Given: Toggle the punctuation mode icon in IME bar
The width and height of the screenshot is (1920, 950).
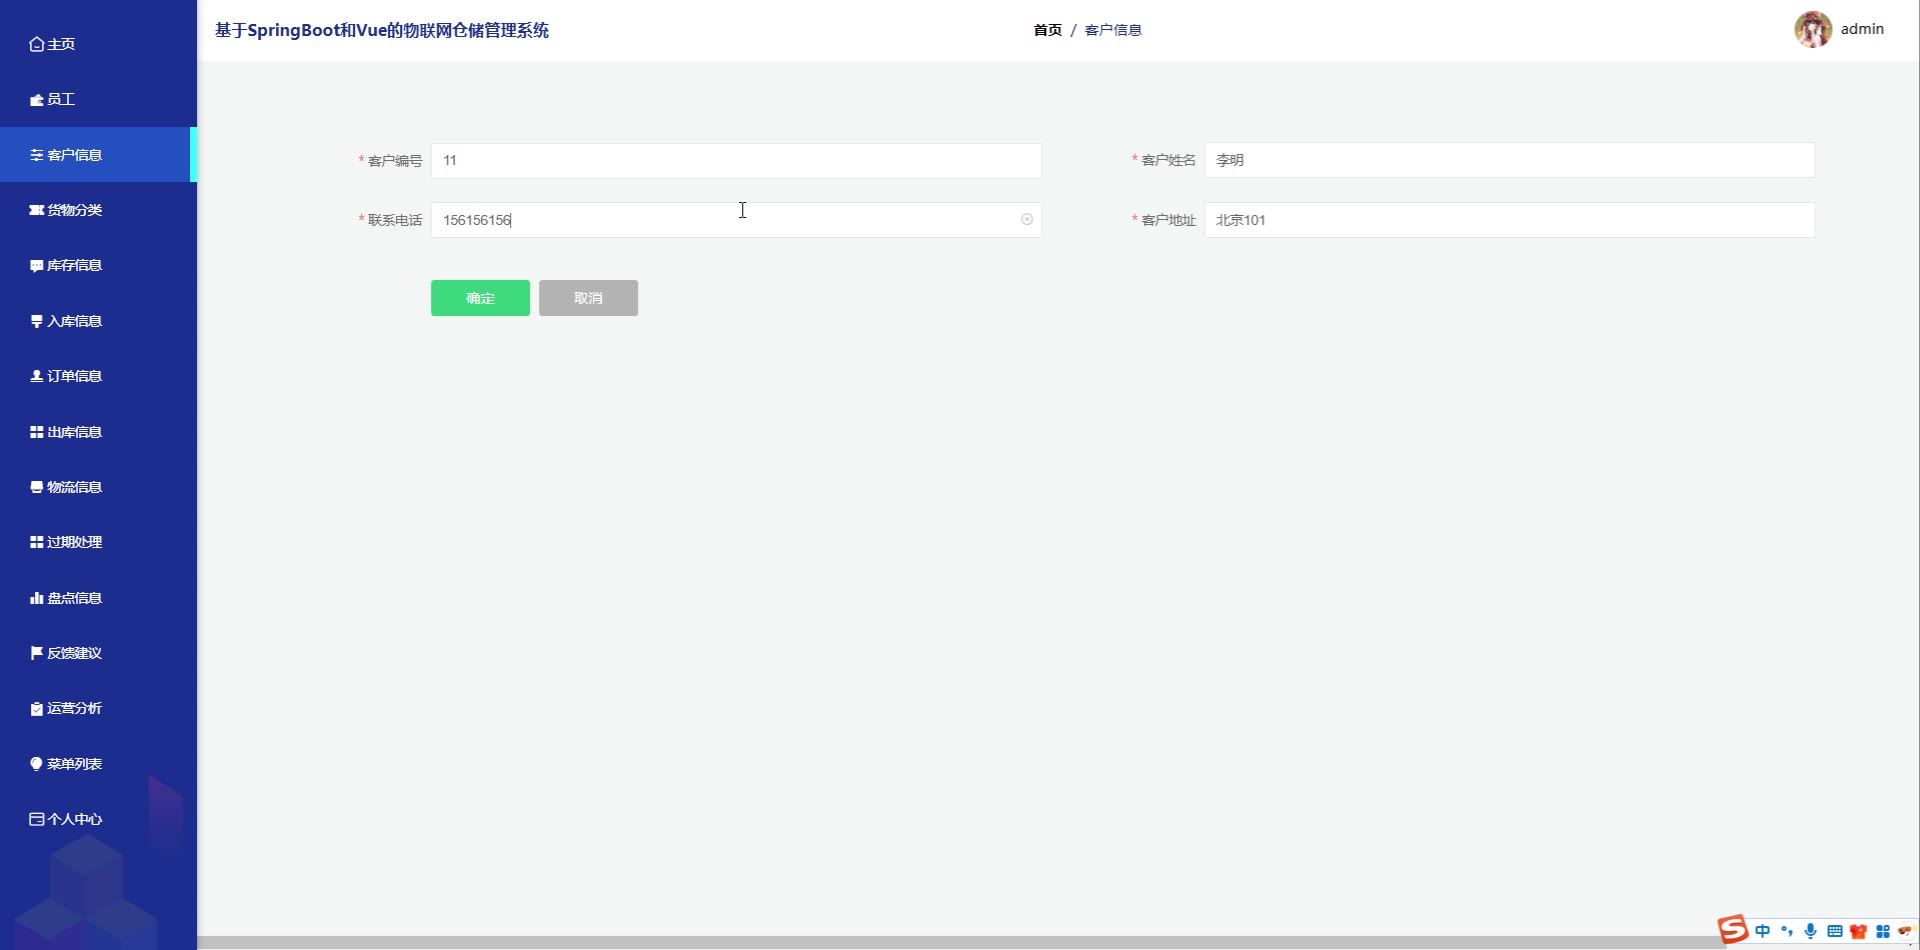Looking at the screenshot, I should pos(1787,931).
